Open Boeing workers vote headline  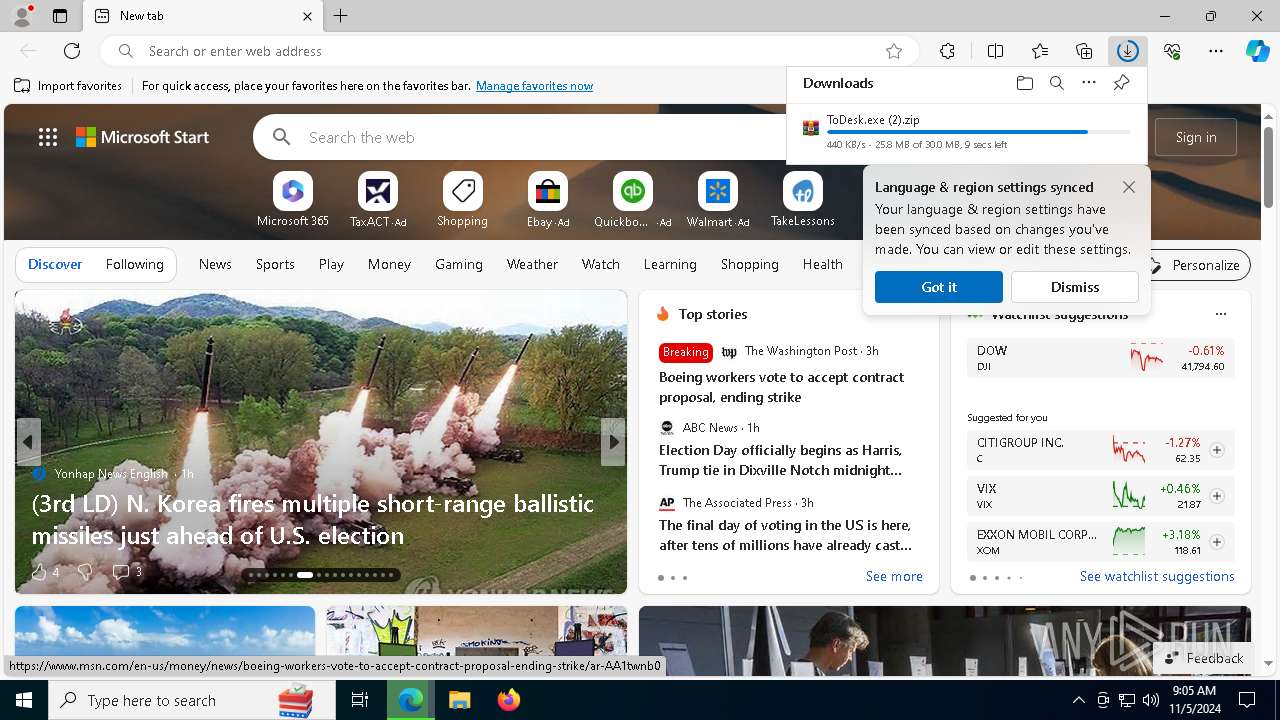click(x=781, y=387)
